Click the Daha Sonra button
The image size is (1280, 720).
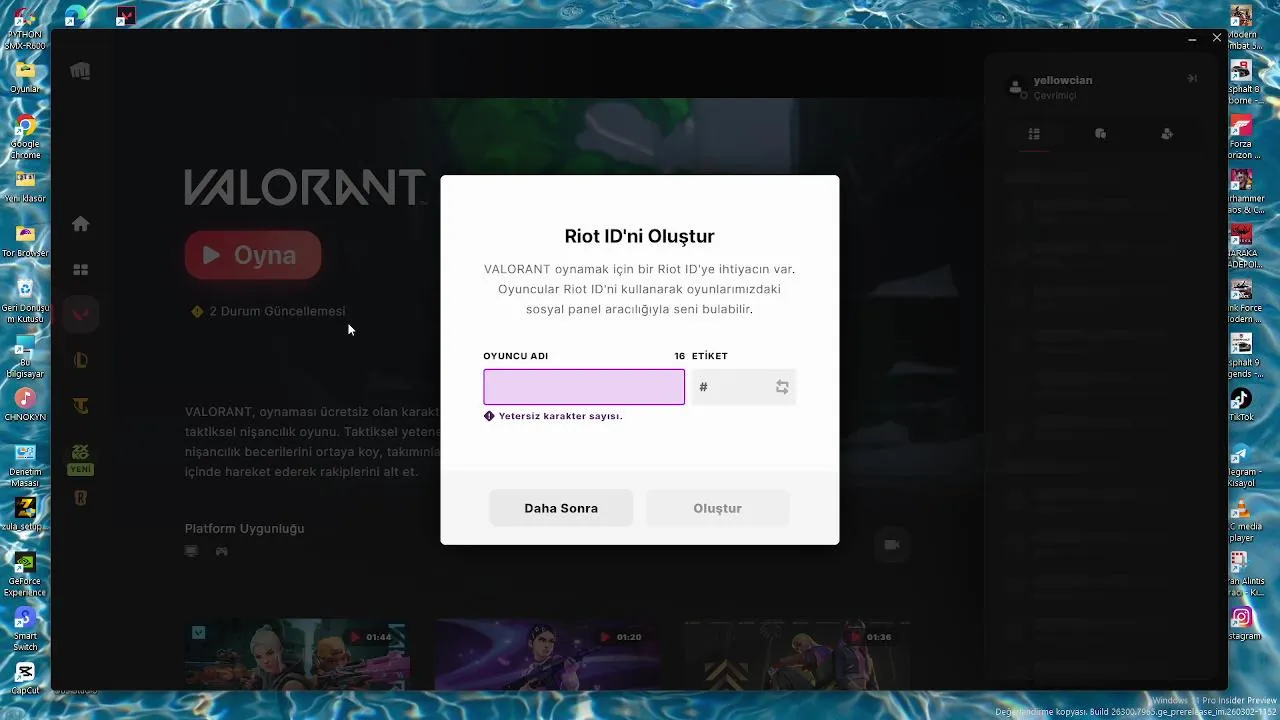[561, 508]
